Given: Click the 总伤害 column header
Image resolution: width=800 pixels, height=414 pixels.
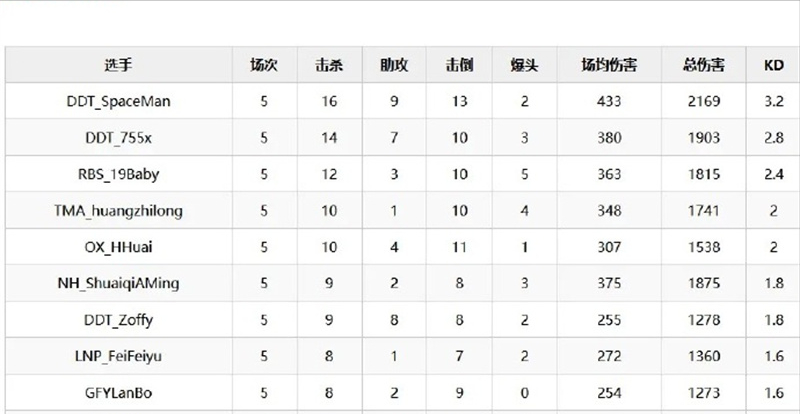Looking at the screenshot, I should [x=704, y=65].
